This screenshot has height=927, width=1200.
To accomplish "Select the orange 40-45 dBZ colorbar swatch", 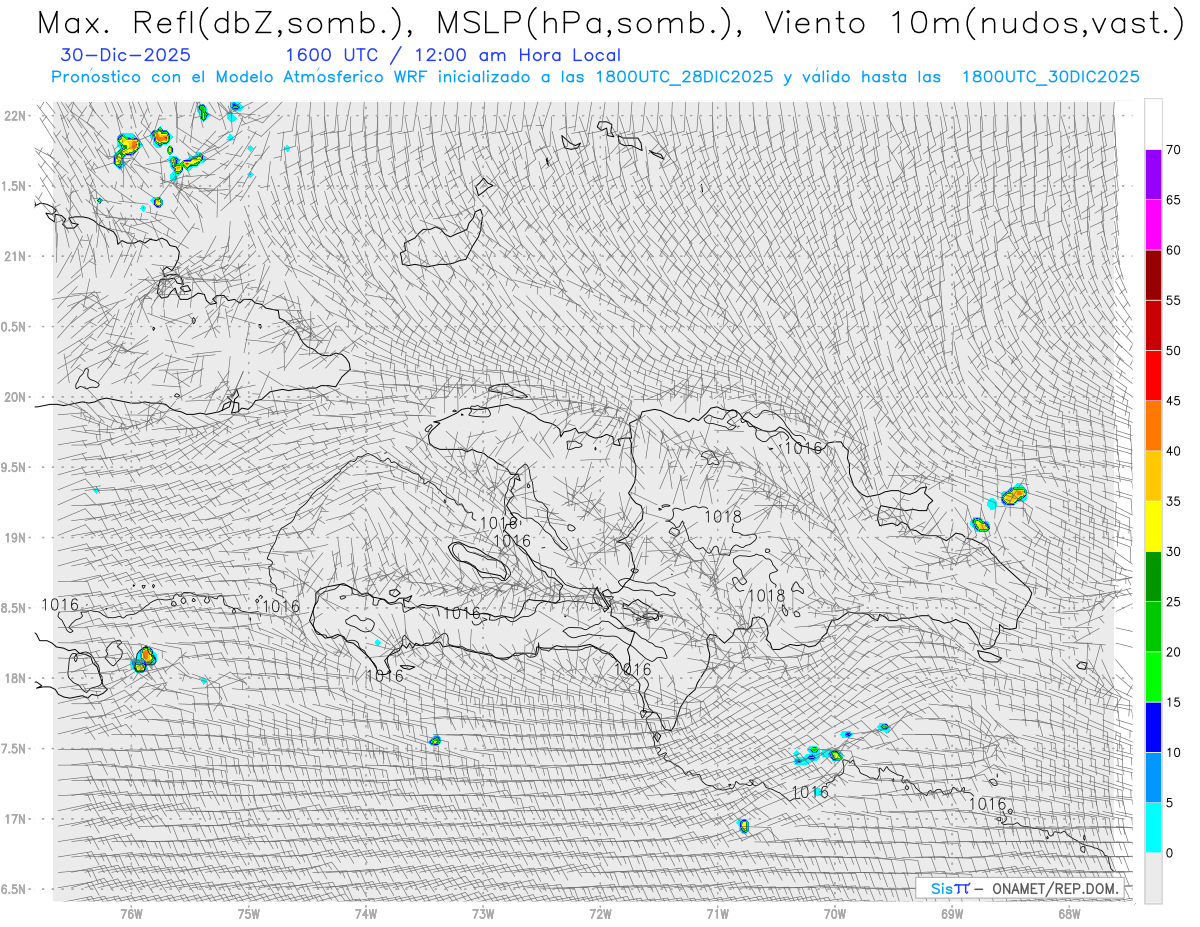I will (x=1153, y=426).
